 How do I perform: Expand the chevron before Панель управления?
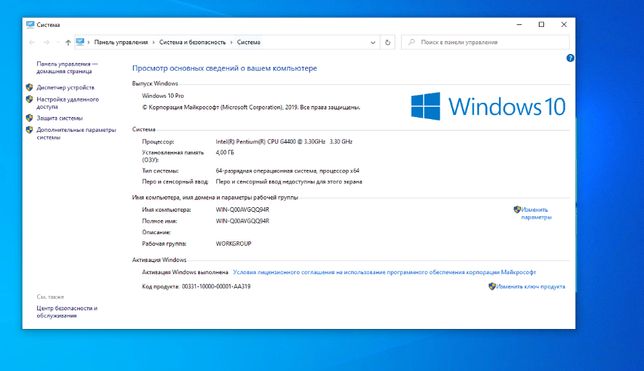pos(89,42)
